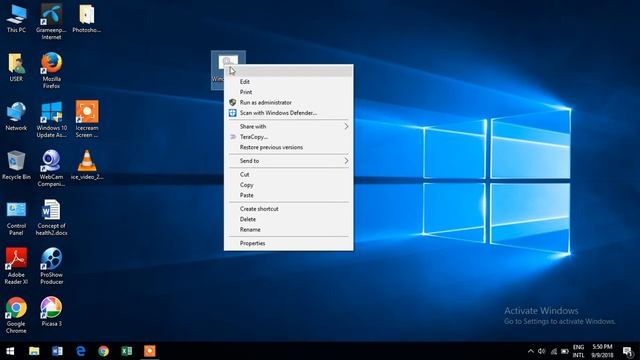Select the Mozilla Firefox shortcut
The height and width of the screenshot is (360, 640).
(51, 71)
